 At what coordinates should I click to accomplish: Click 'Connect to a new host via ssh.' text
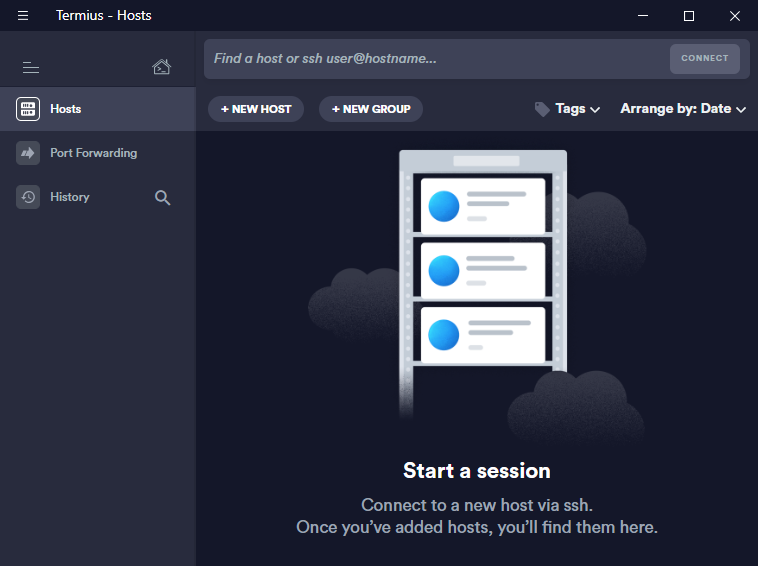(477, 505)
